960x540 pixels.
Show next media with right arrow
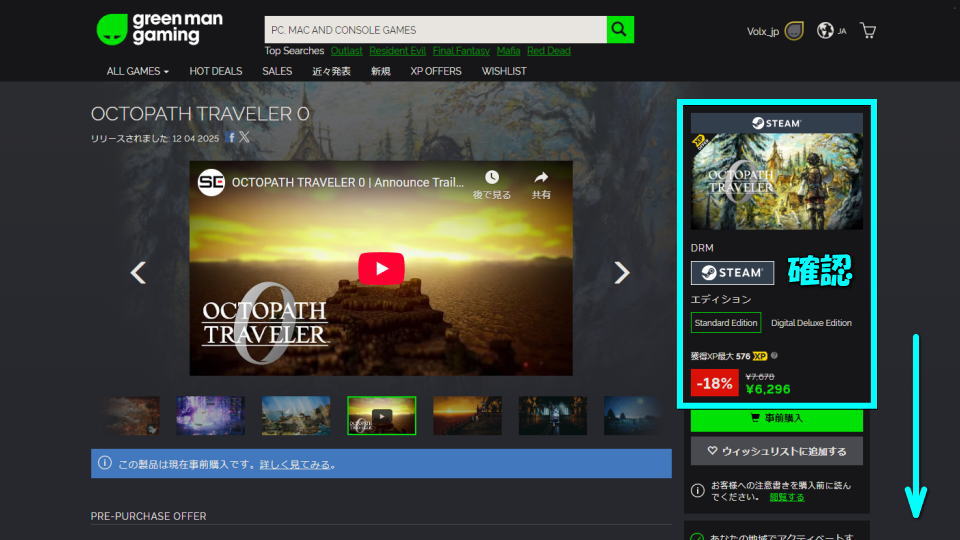(x=621, y=272)
